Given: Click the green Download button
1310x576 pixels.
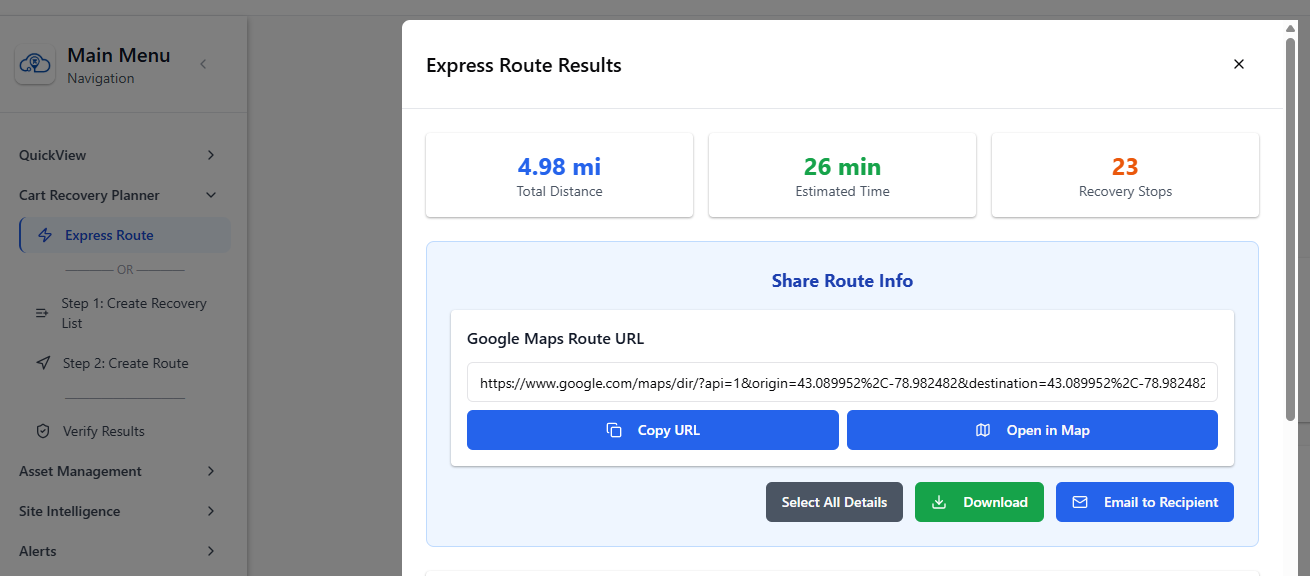Looking at the screenshot, I should pyautogui.click(x=979, y=501).
